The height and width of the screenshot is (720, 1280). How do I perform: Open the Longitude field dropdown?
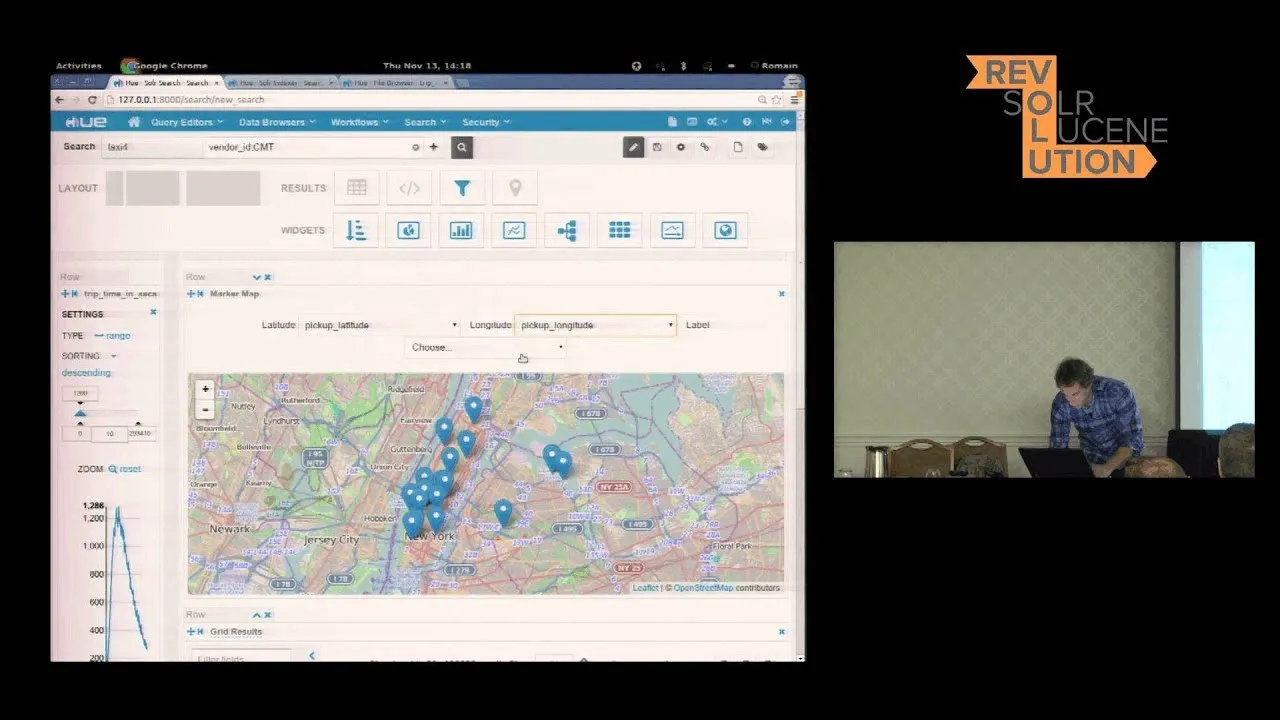[x=596, y=325]
